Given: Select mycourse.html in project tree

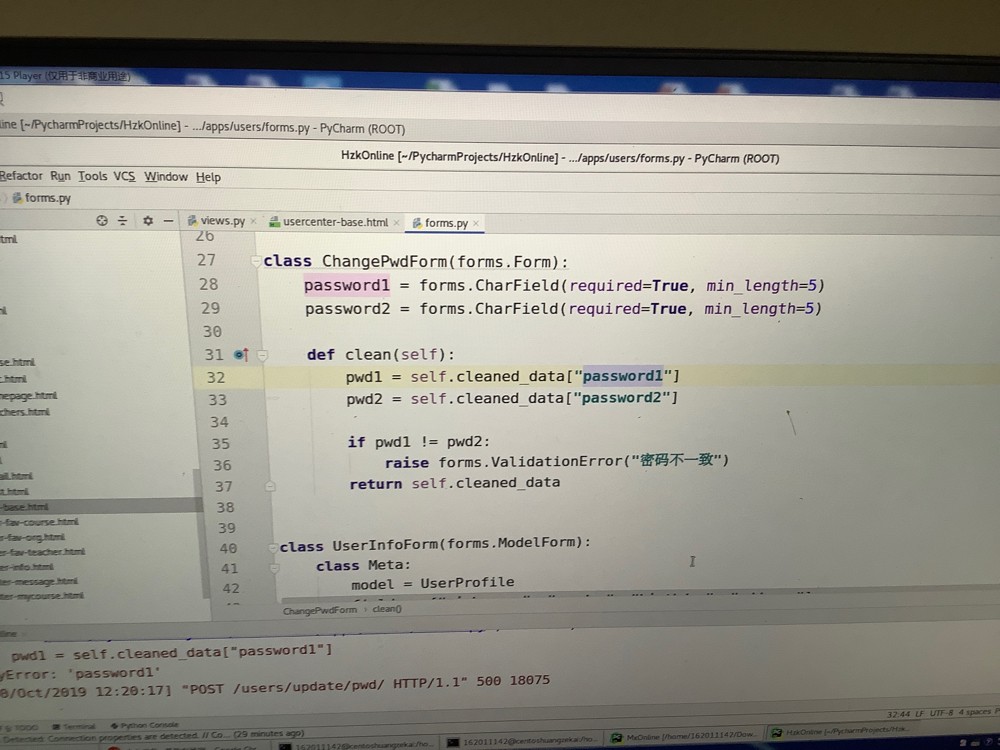Looking at the screenshot, I should (41, 596).
